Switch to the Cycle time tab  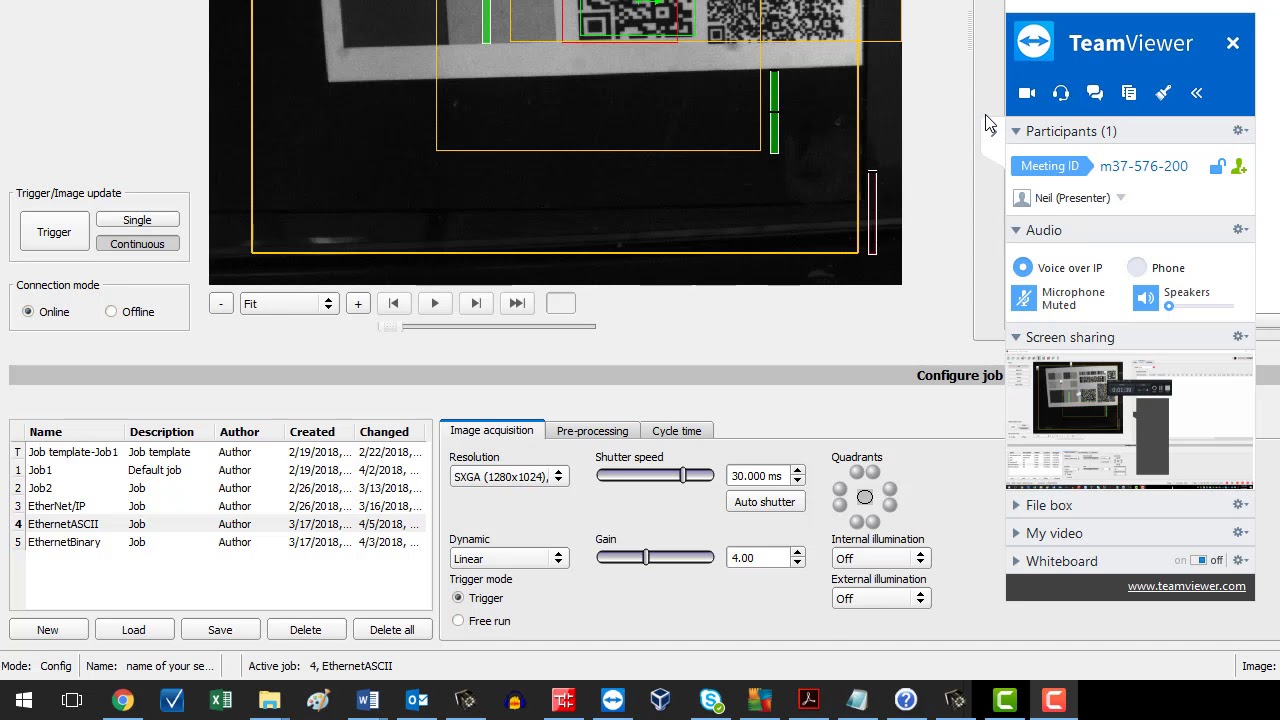676,431
